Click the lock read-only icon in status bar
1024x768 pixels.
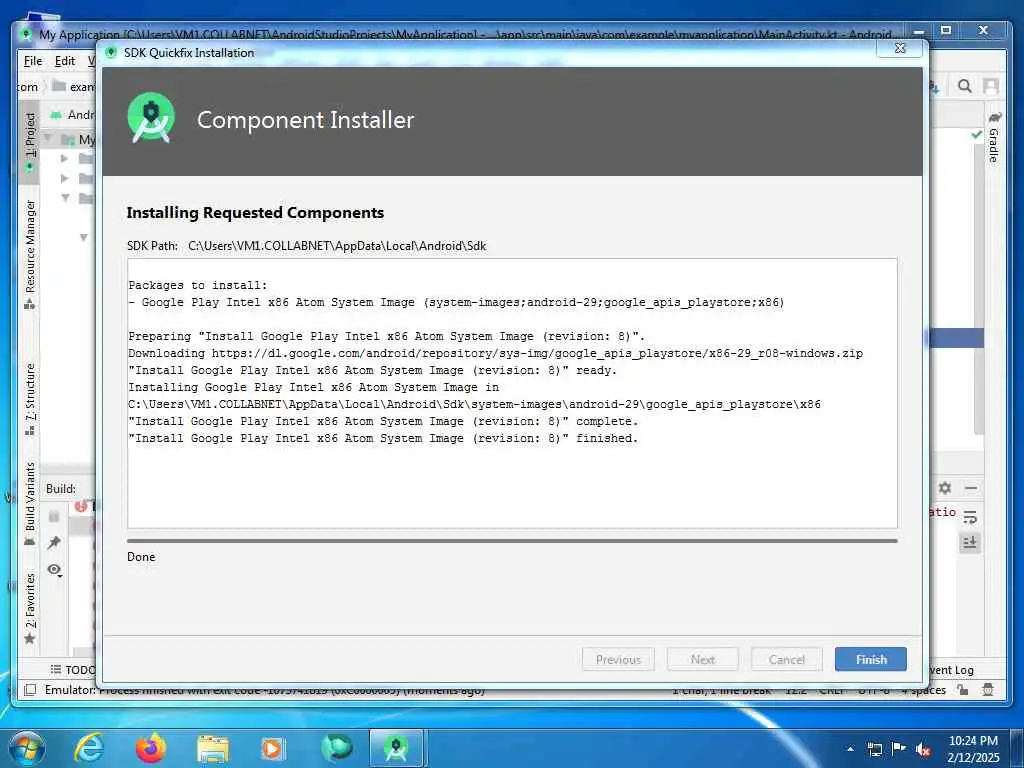(963, 690)
